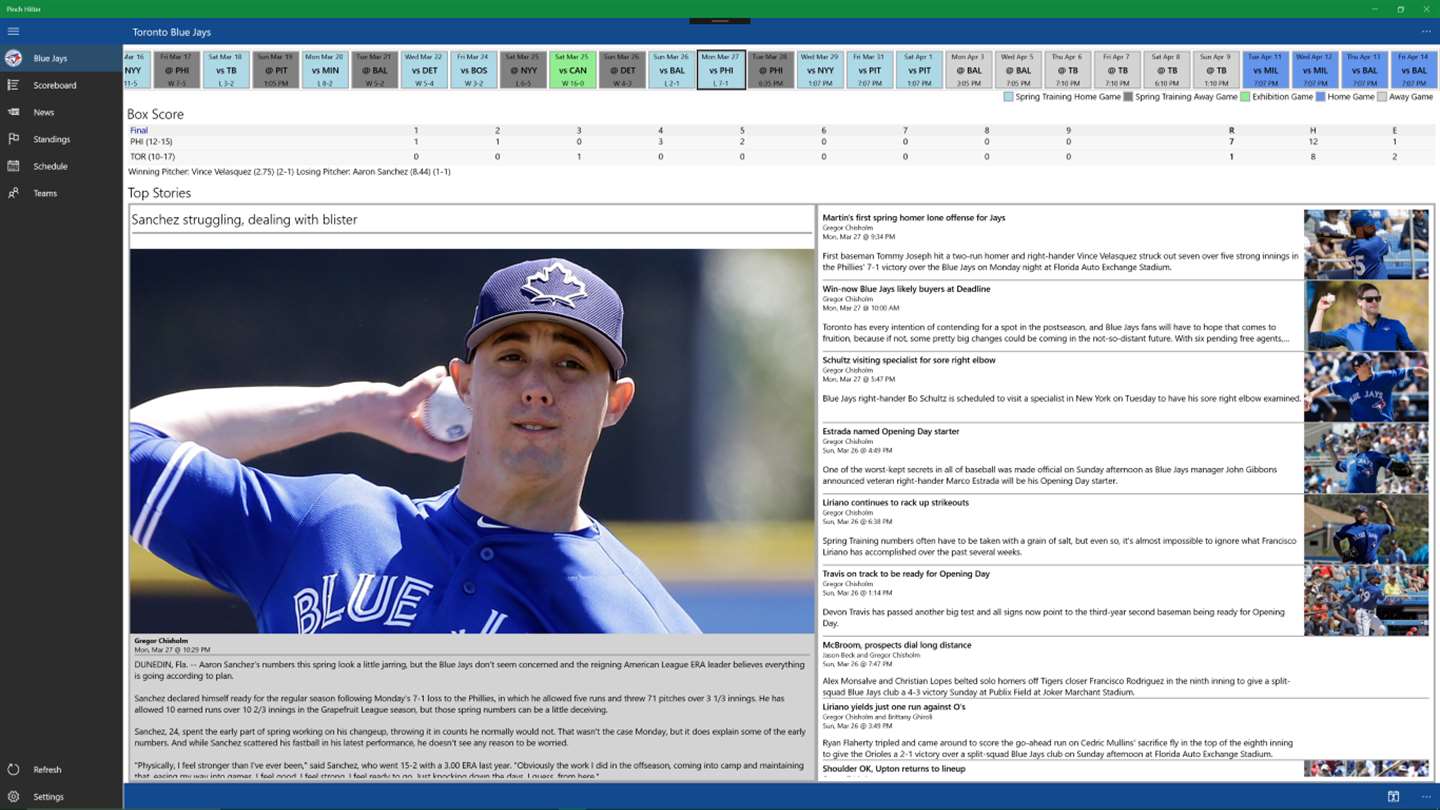This screenshot has height=810, width=1440.
Task: Open 'Estrada named Opening Day starter' story
Action: point(891,431)
